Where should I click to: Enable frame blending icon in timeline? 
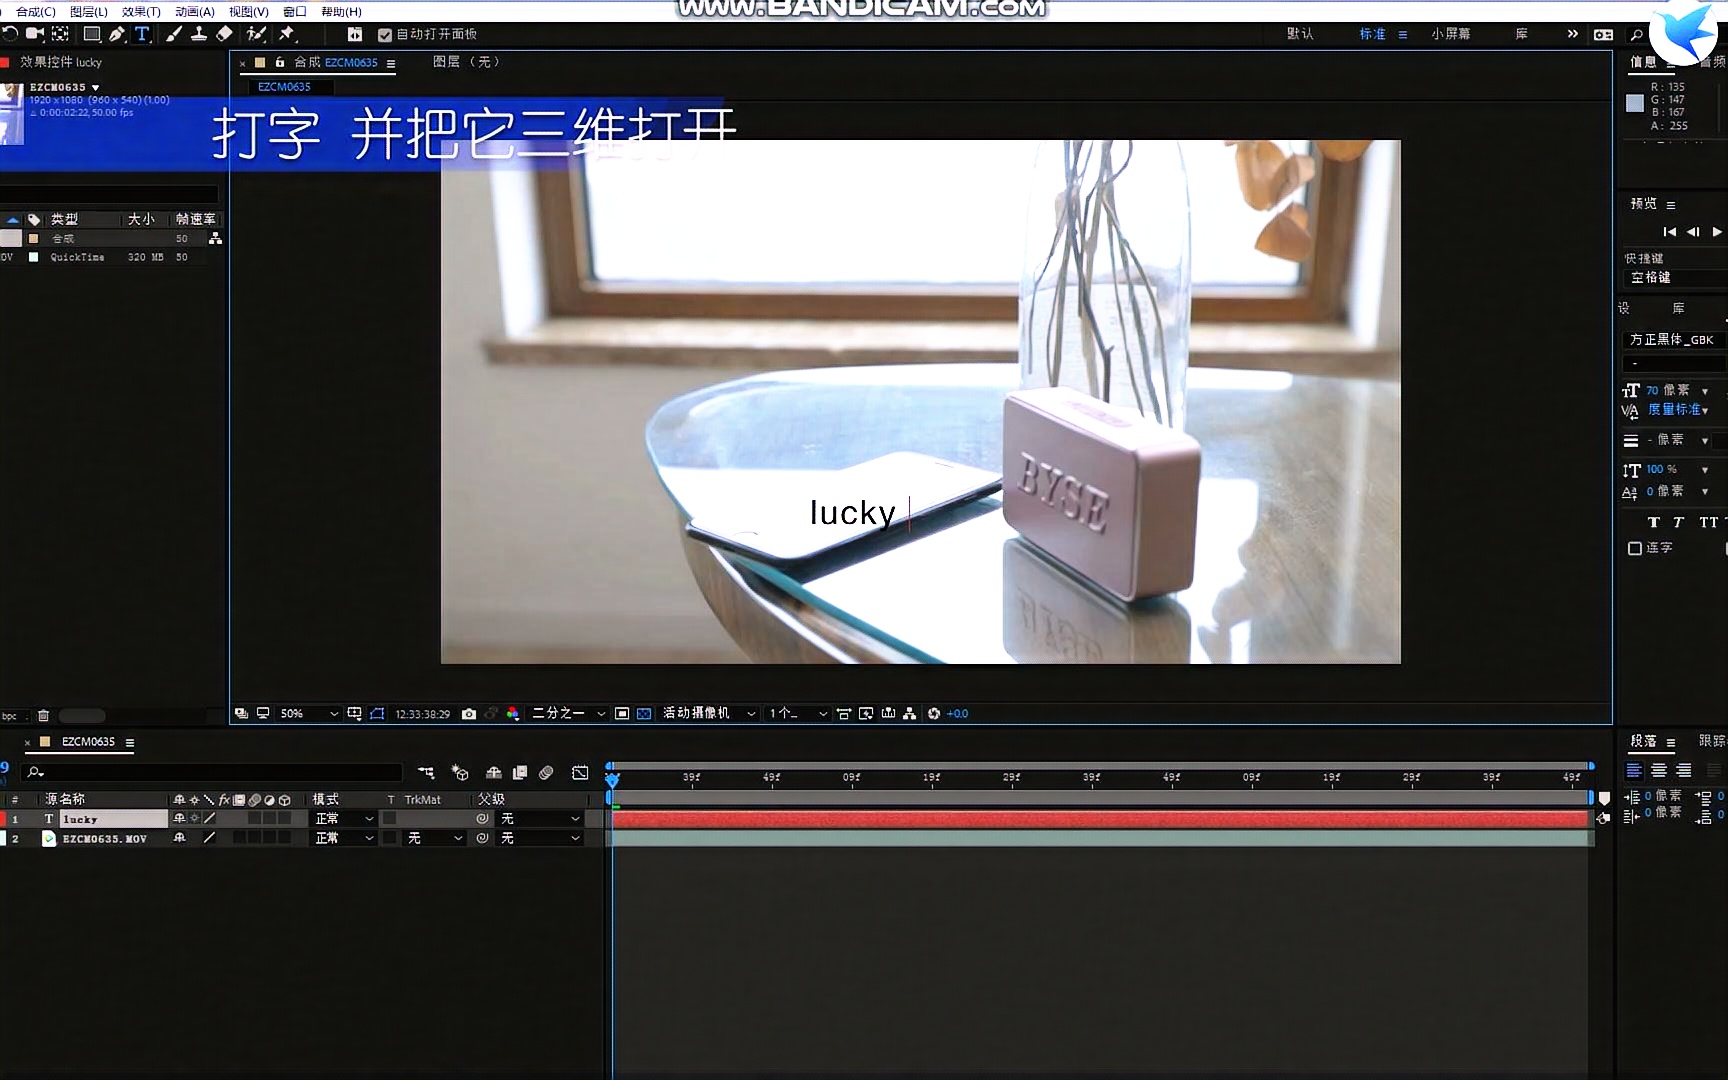coord(520,773)
